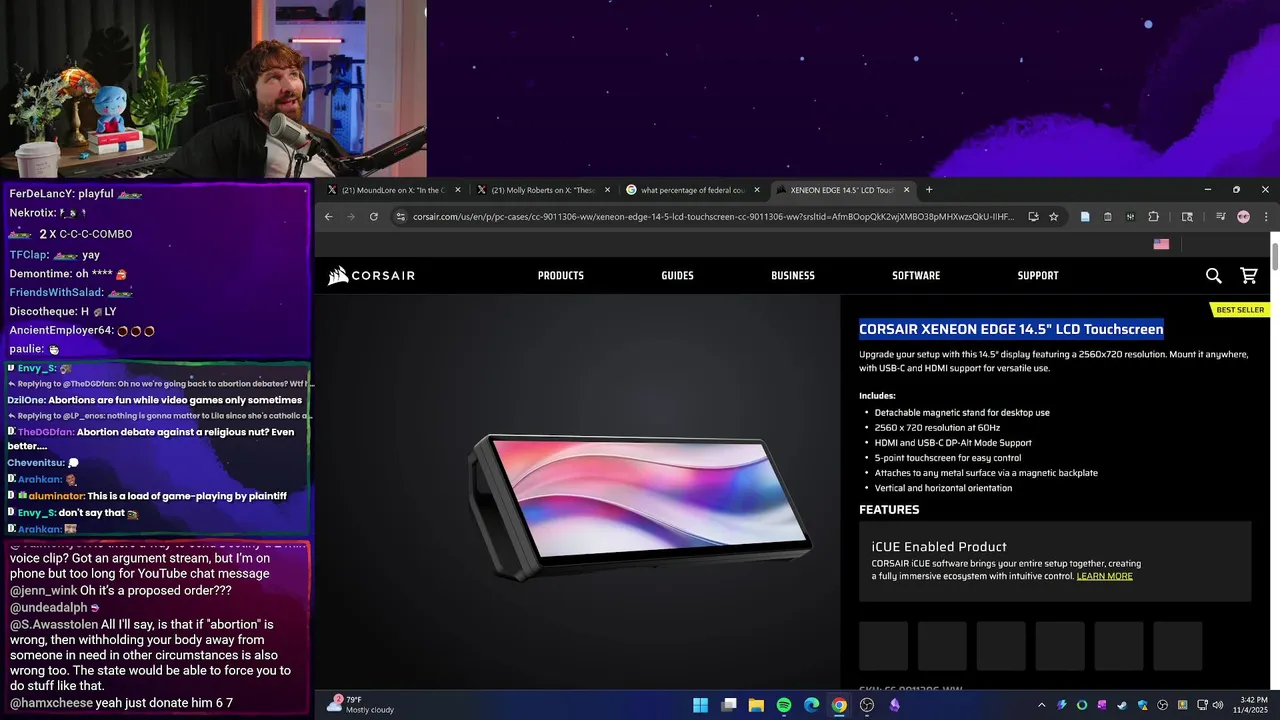Click the FEATURES heading
The width and height of the screenshot is (1280, 720).
click(889, 510)
